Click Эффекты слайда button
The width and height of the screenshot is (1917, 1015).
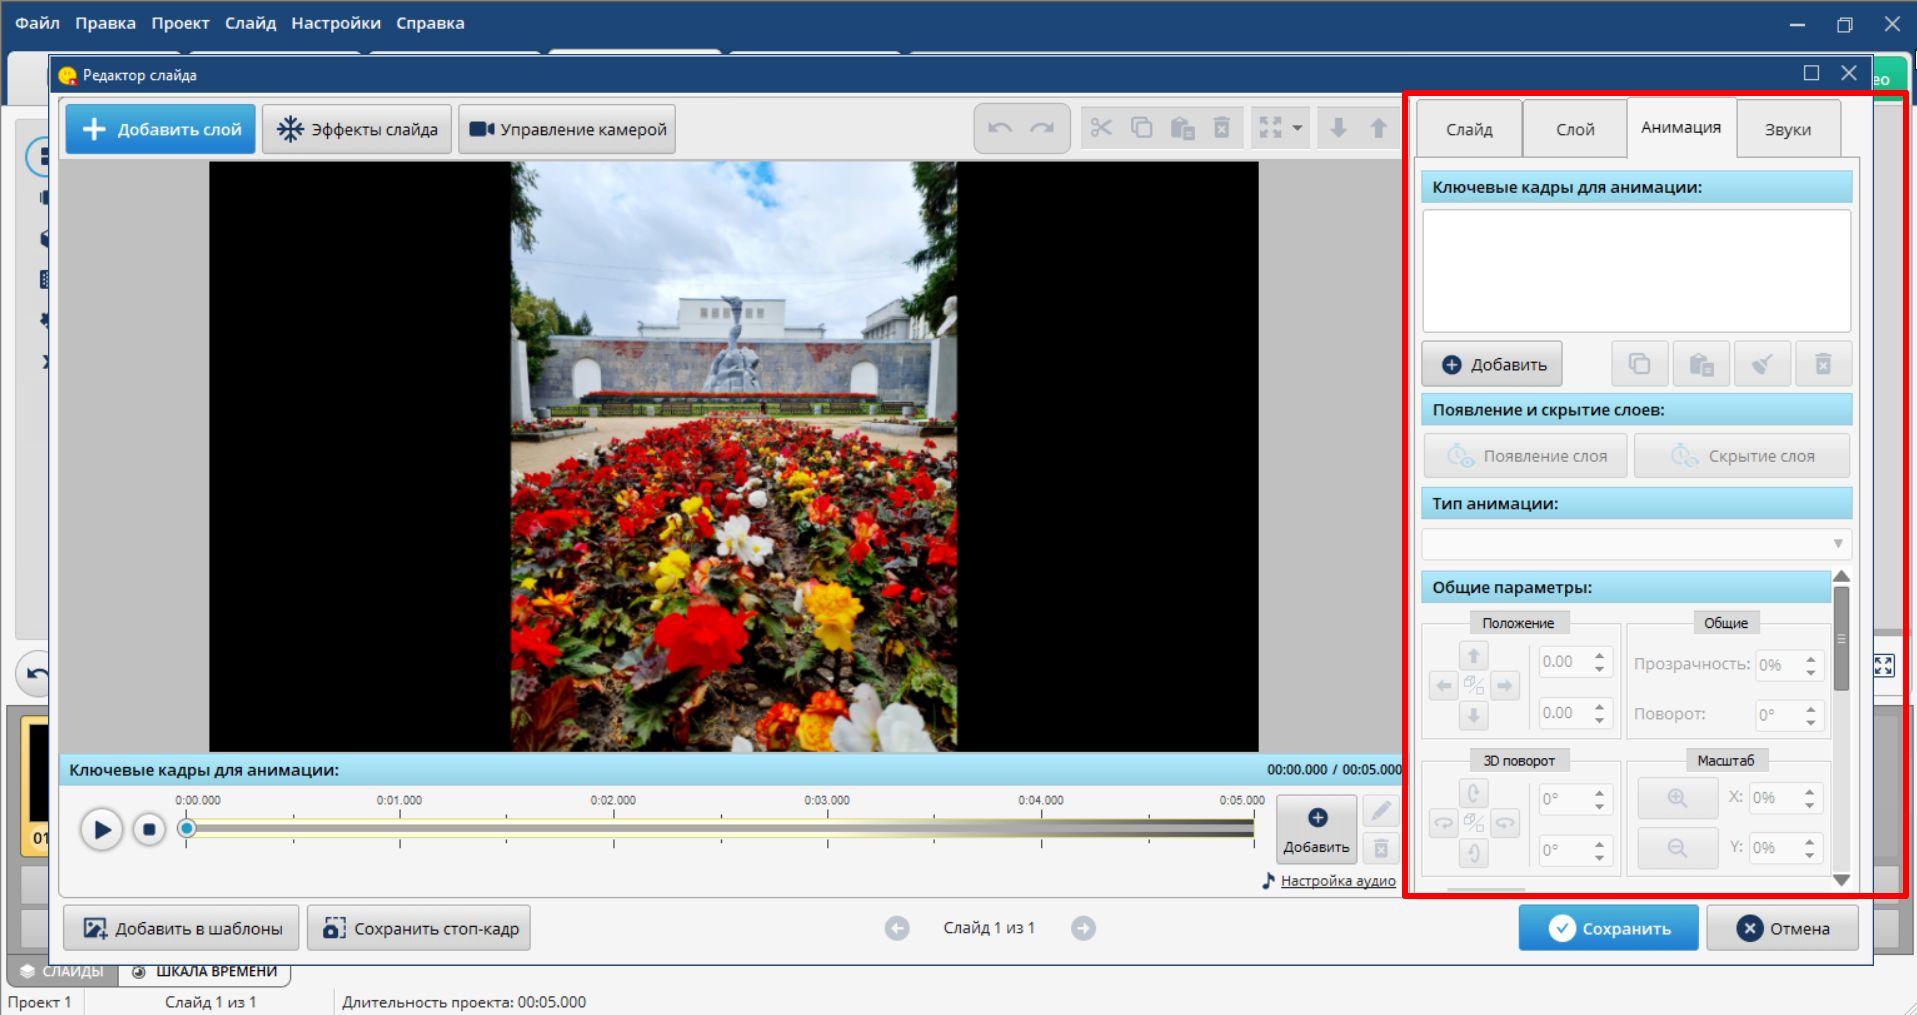357,129
